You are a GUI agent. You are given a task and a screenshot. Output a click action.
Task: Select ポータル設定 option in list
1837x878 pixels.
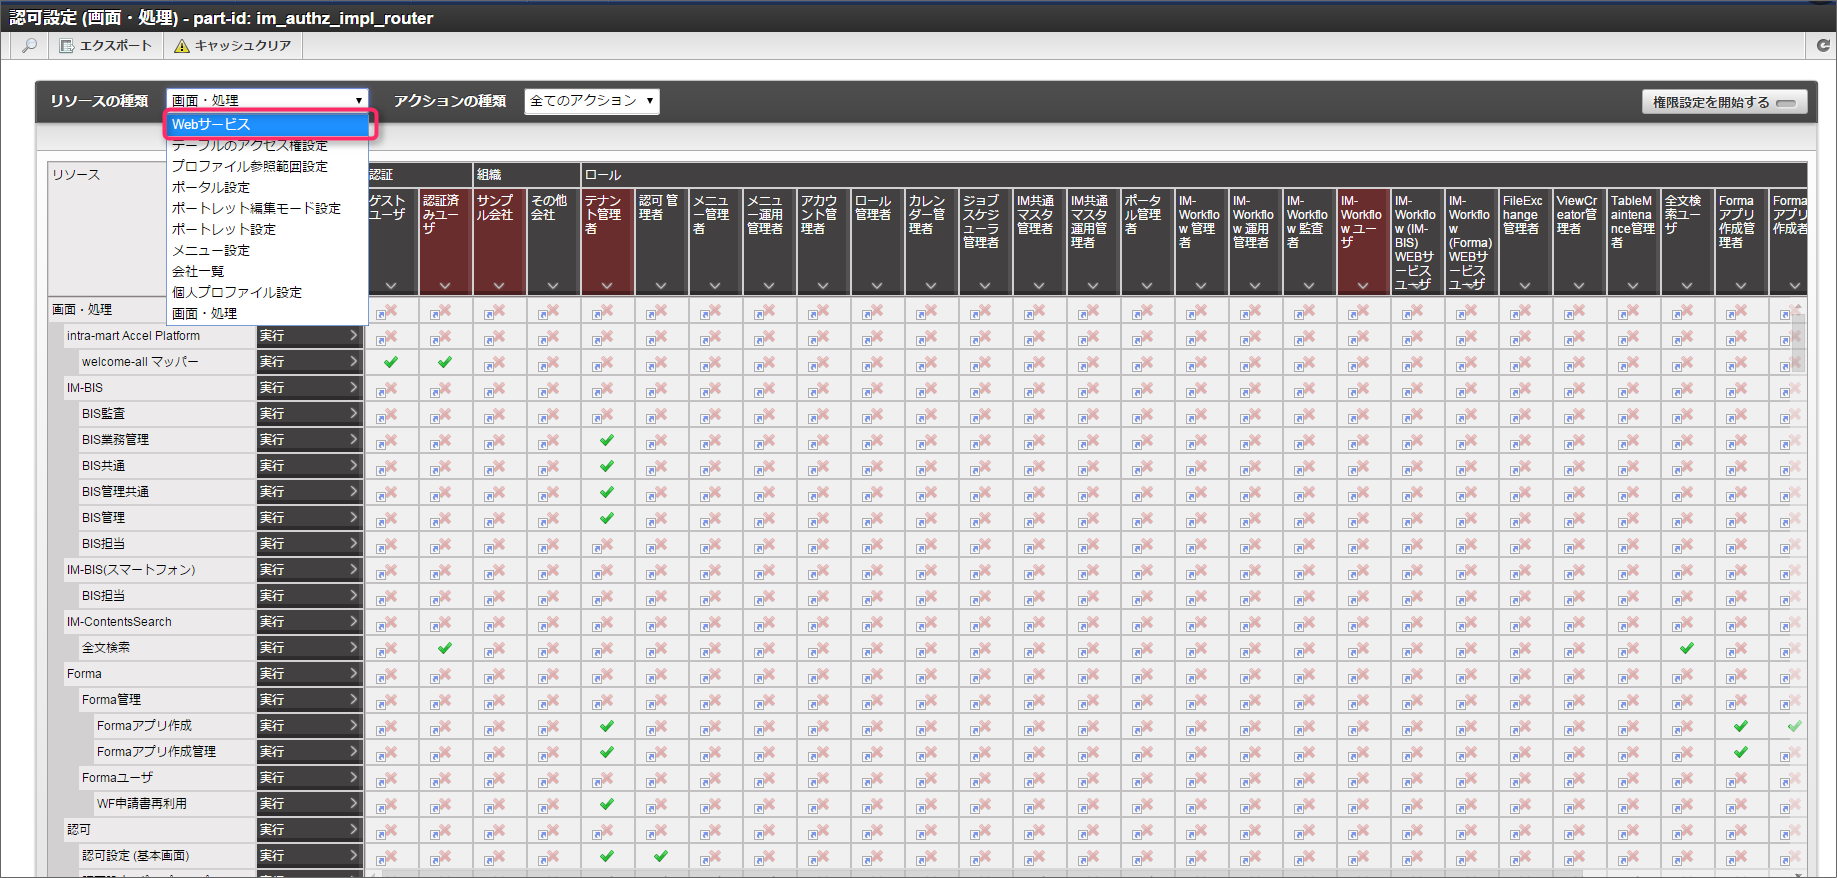point(268,187)
